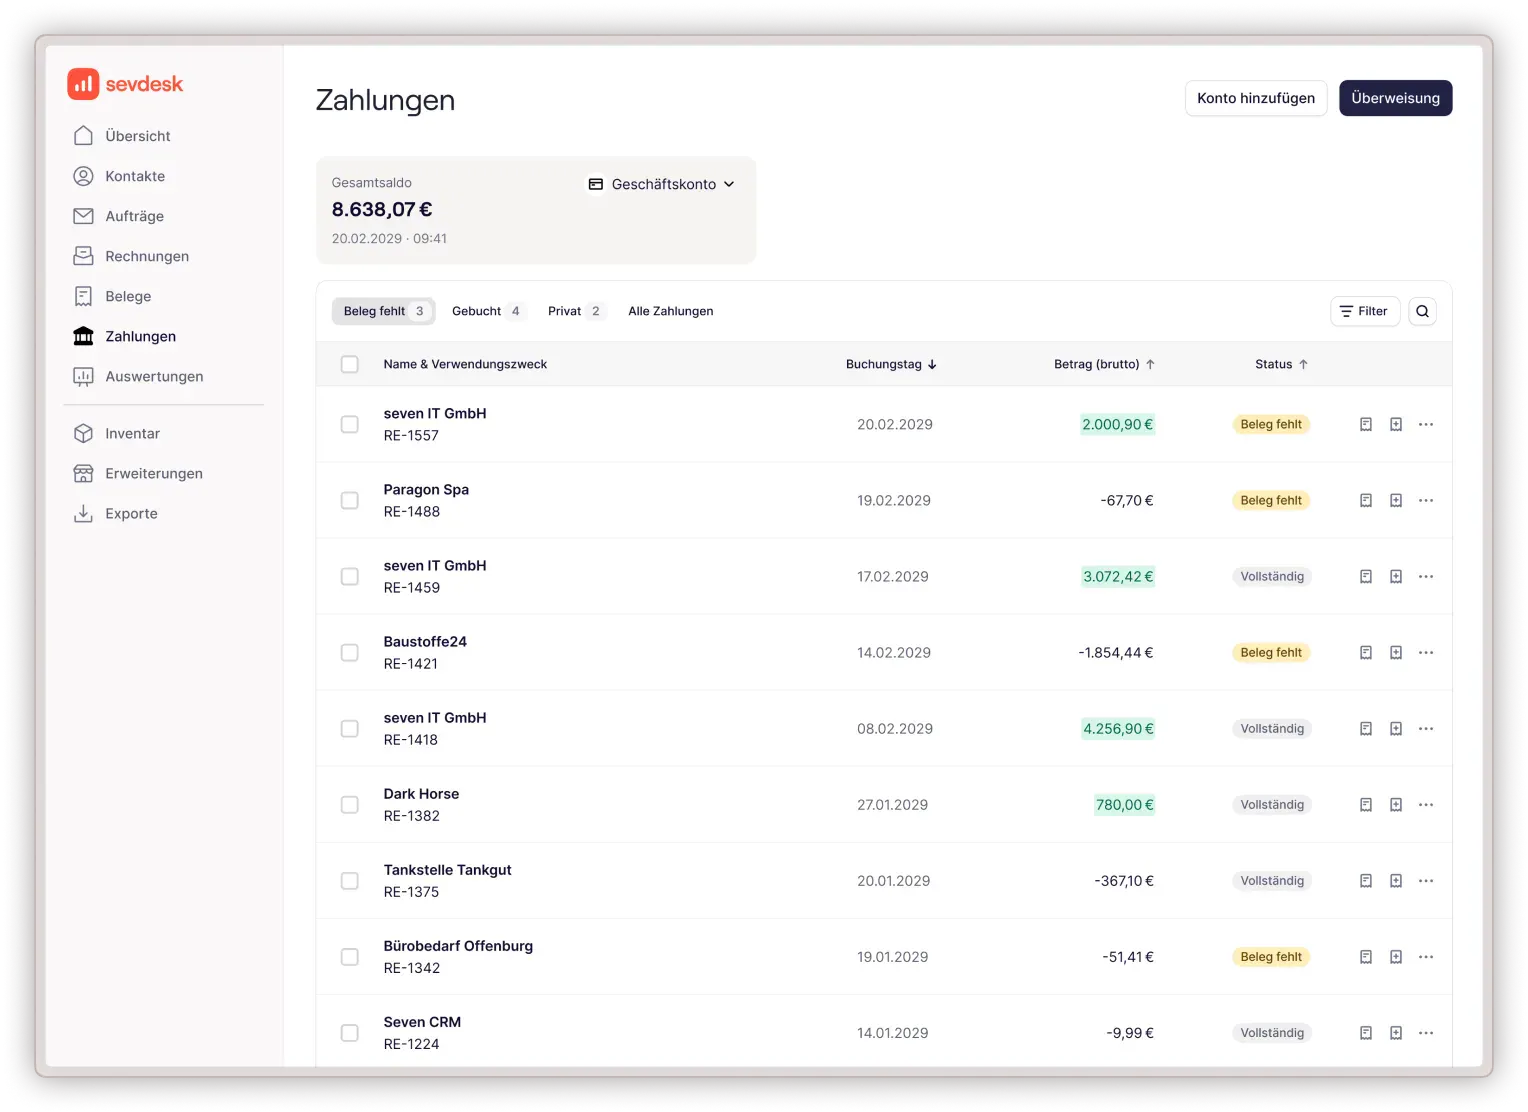The width and height of the screenshot is (1528, 1112).
Task: Click receipt icon in Tankstelle Tankgut row
Action: tap(1366, 880)
